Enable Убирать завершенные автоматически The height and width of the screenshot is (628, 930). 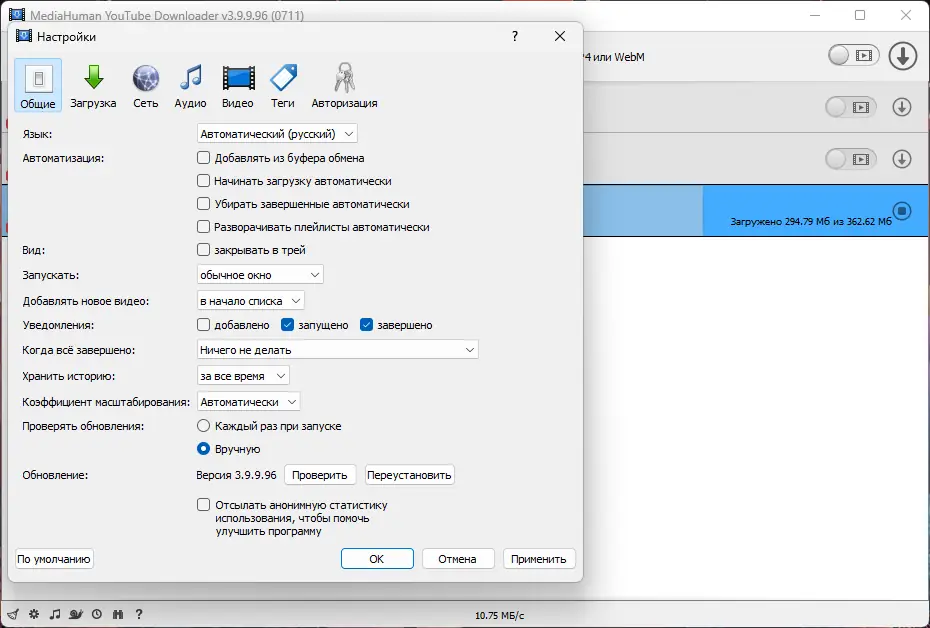[203, 203]
